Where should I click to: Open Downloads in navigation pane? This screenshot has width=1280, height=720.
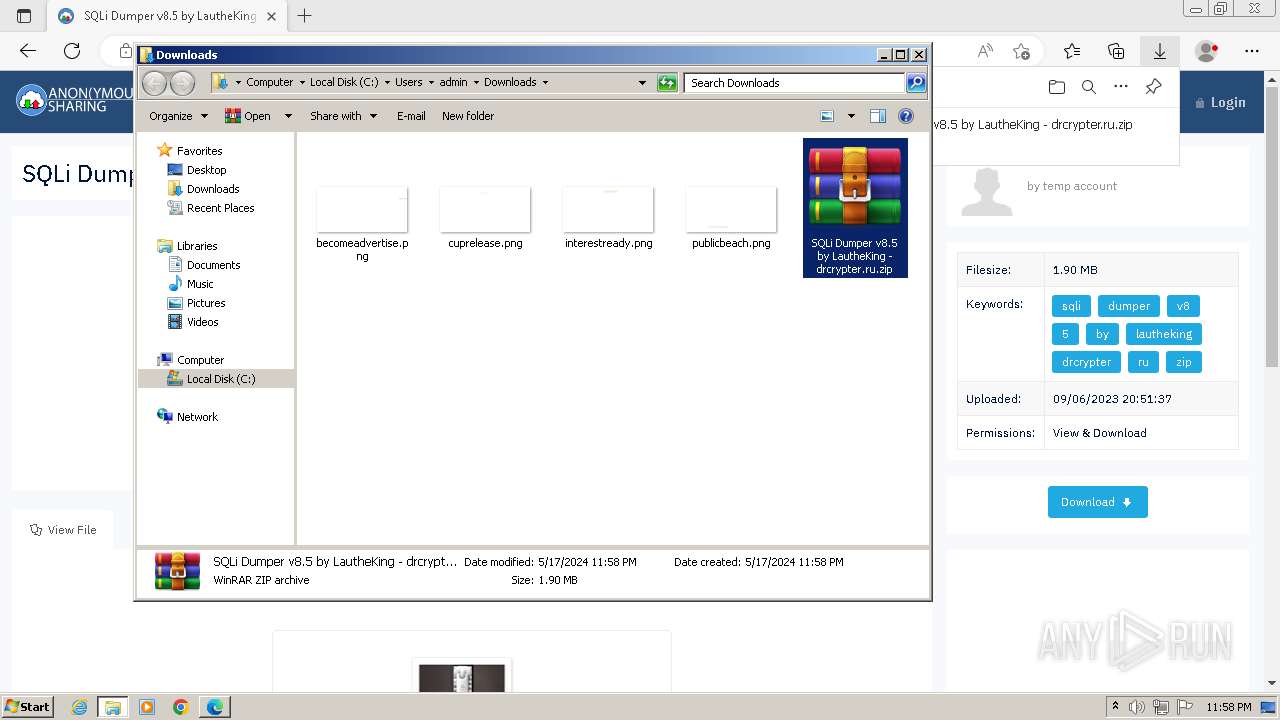(x=213, y=189)
